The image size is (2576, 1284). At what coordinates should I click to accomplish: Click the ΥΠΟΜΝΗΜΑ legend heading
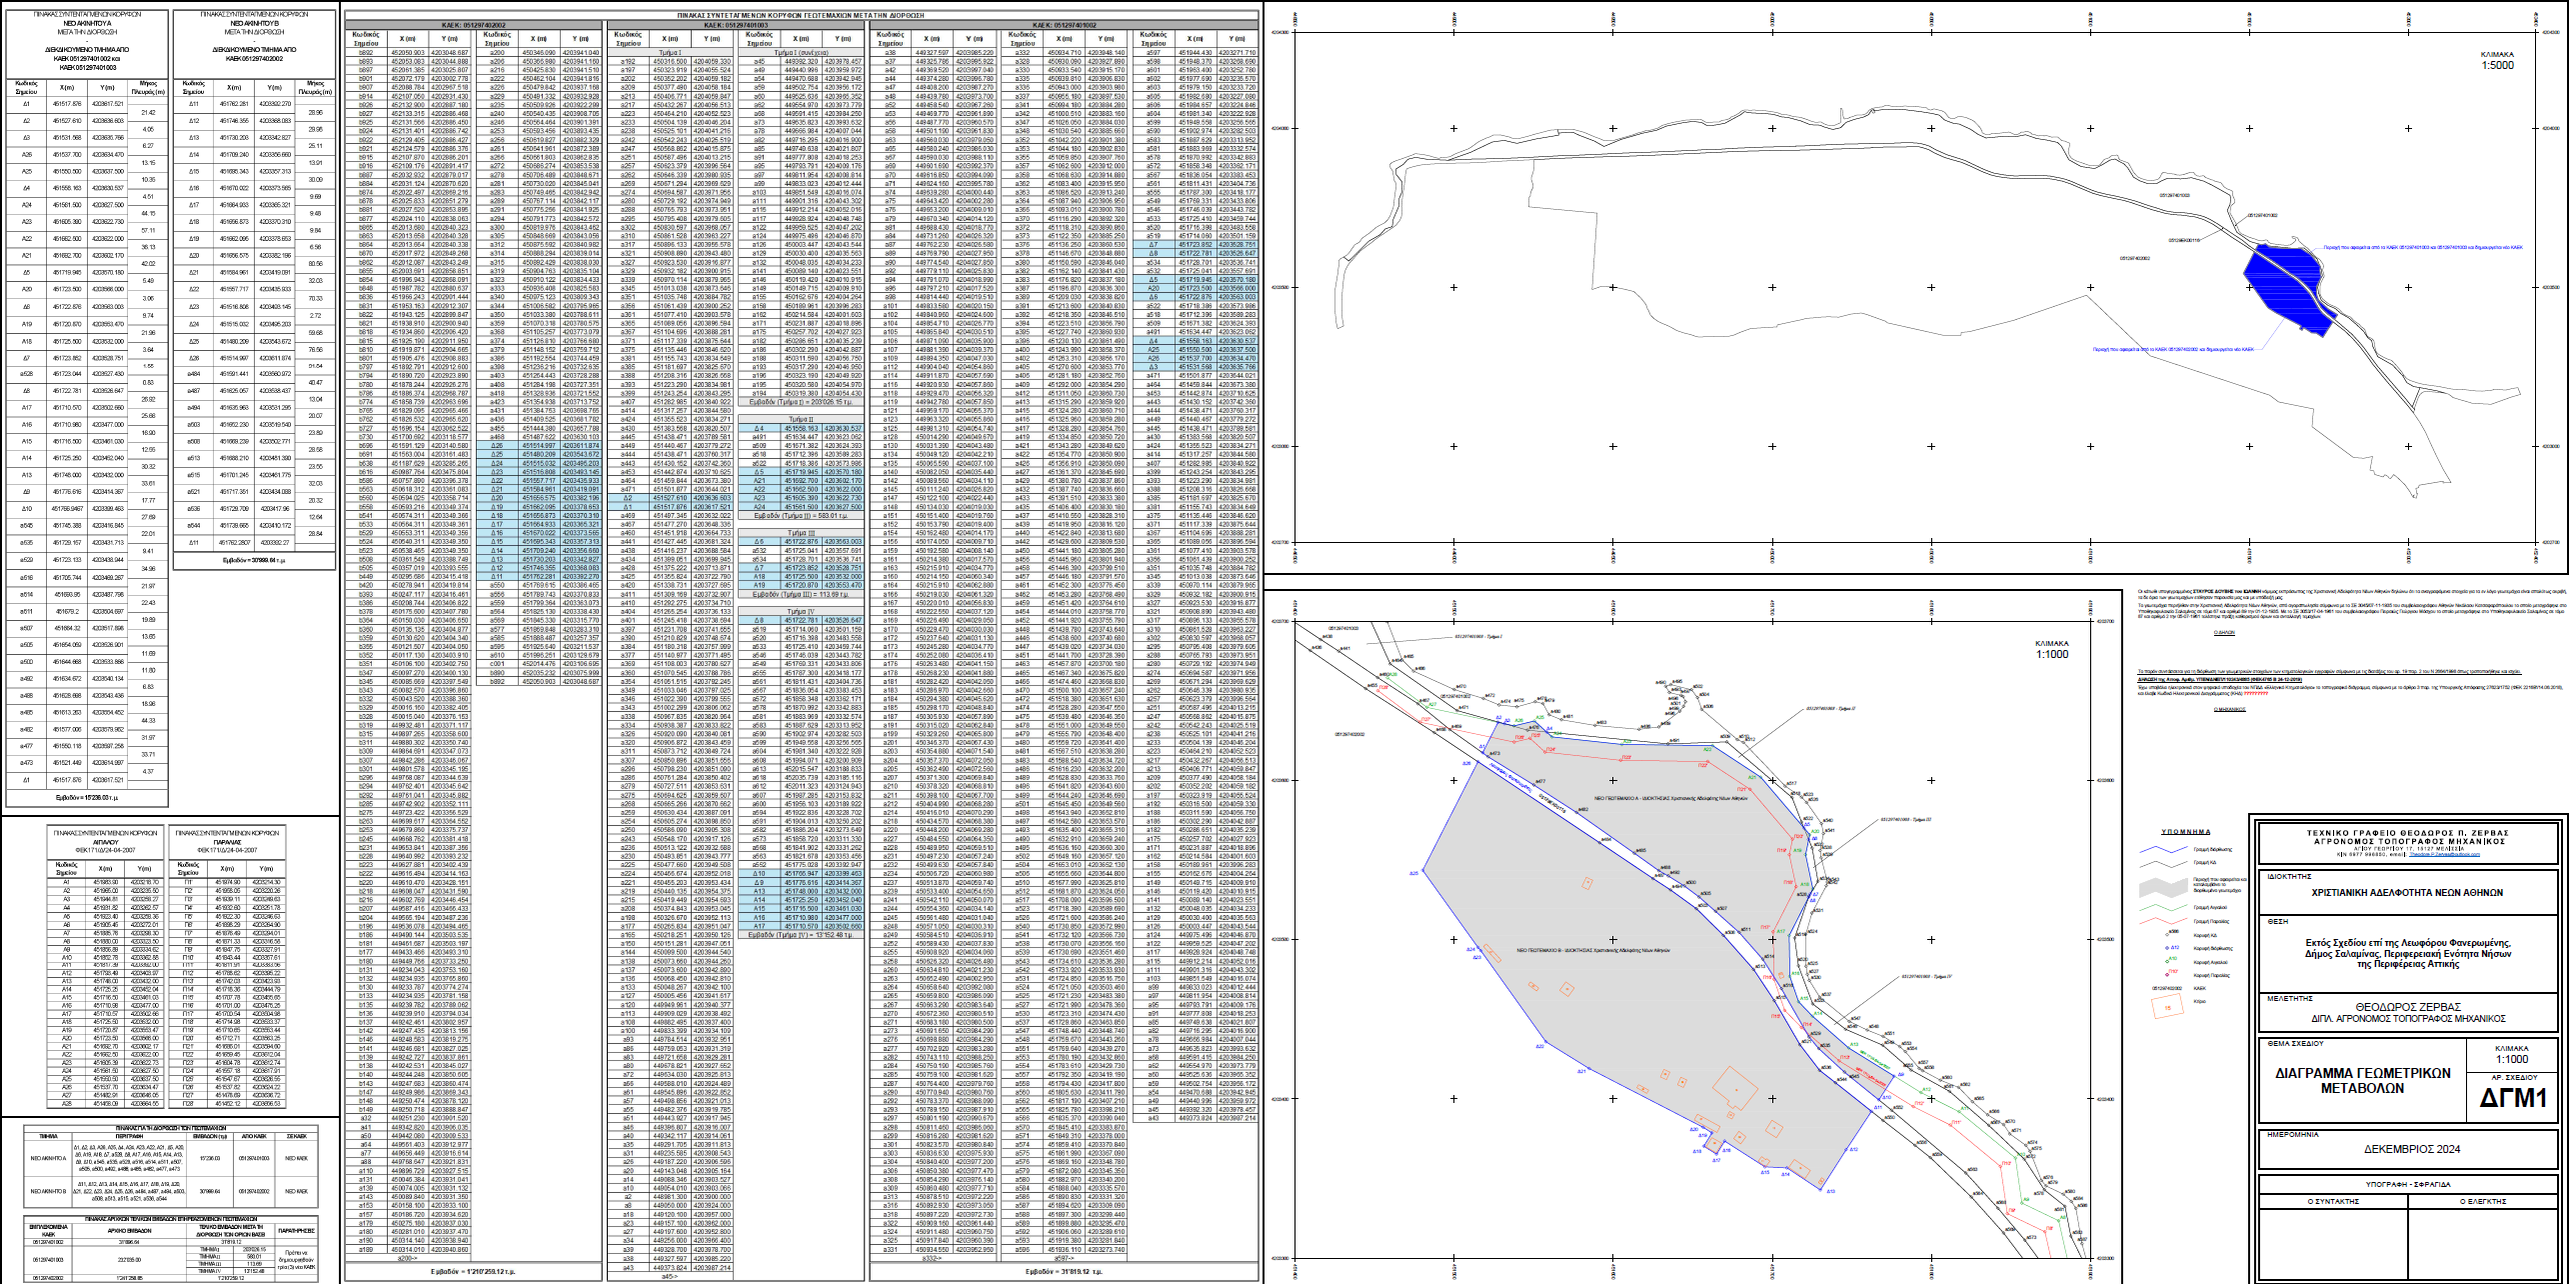(2186, 832)
